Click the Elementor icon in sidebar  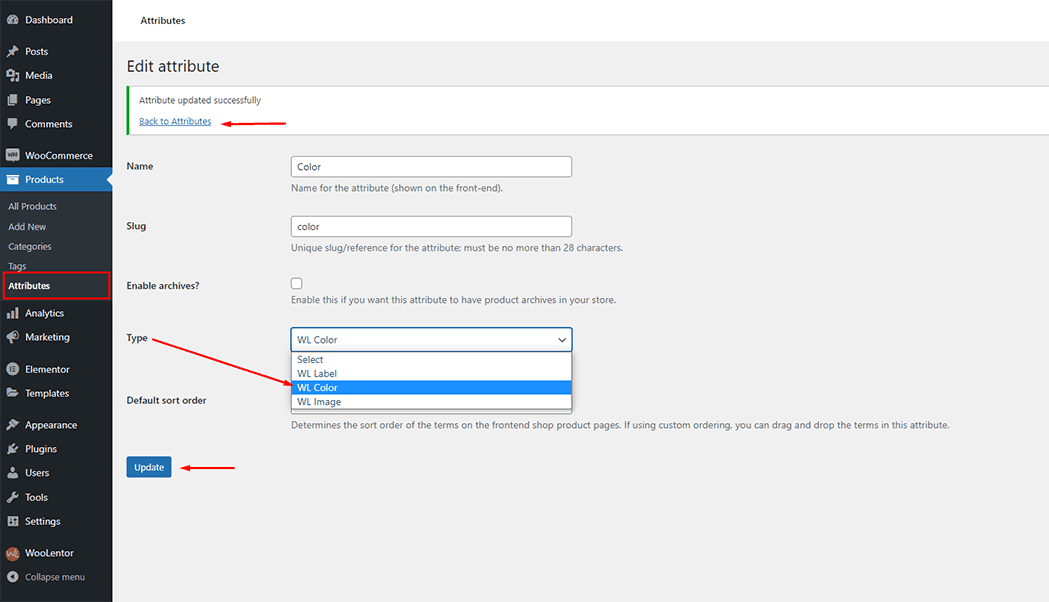coord(12,370)
